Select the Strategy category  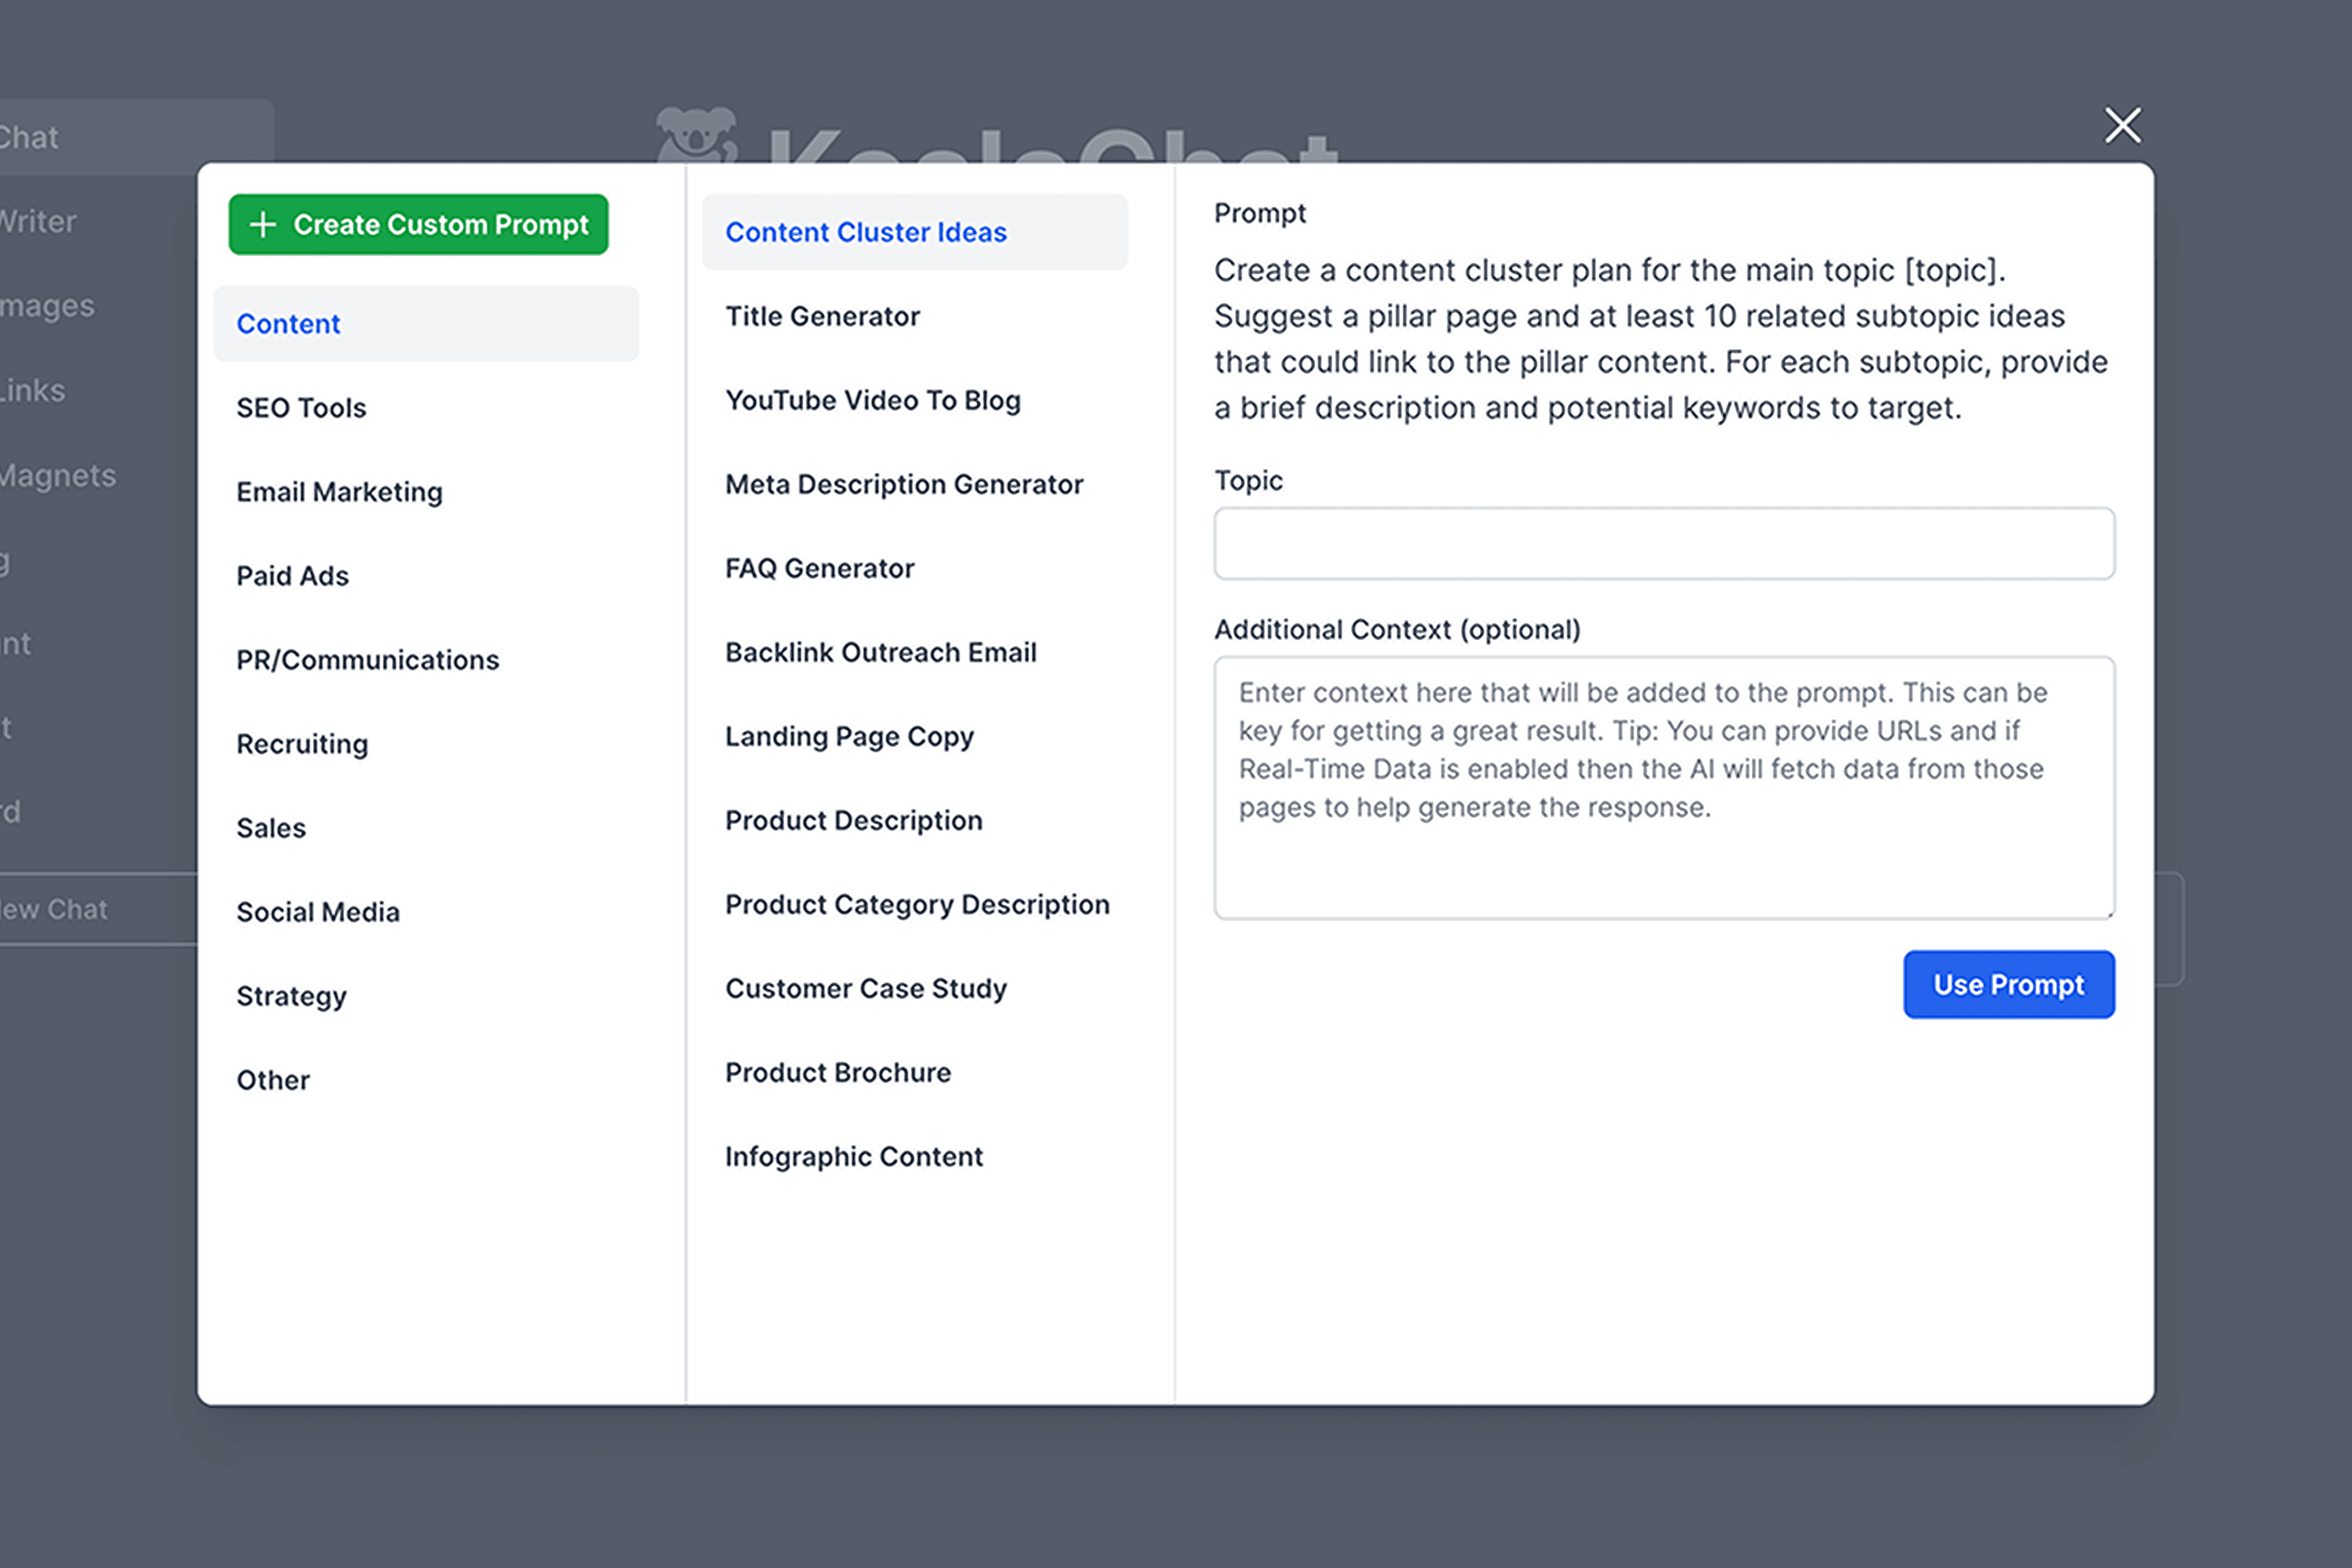point(291,996)
